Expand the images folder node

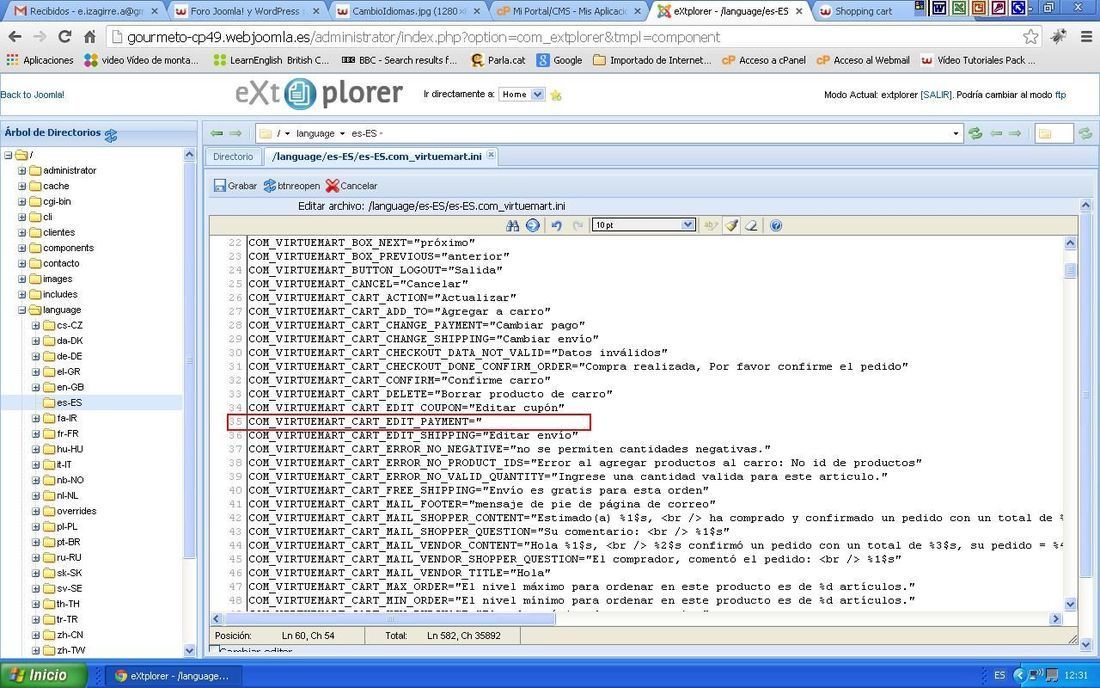22,278
